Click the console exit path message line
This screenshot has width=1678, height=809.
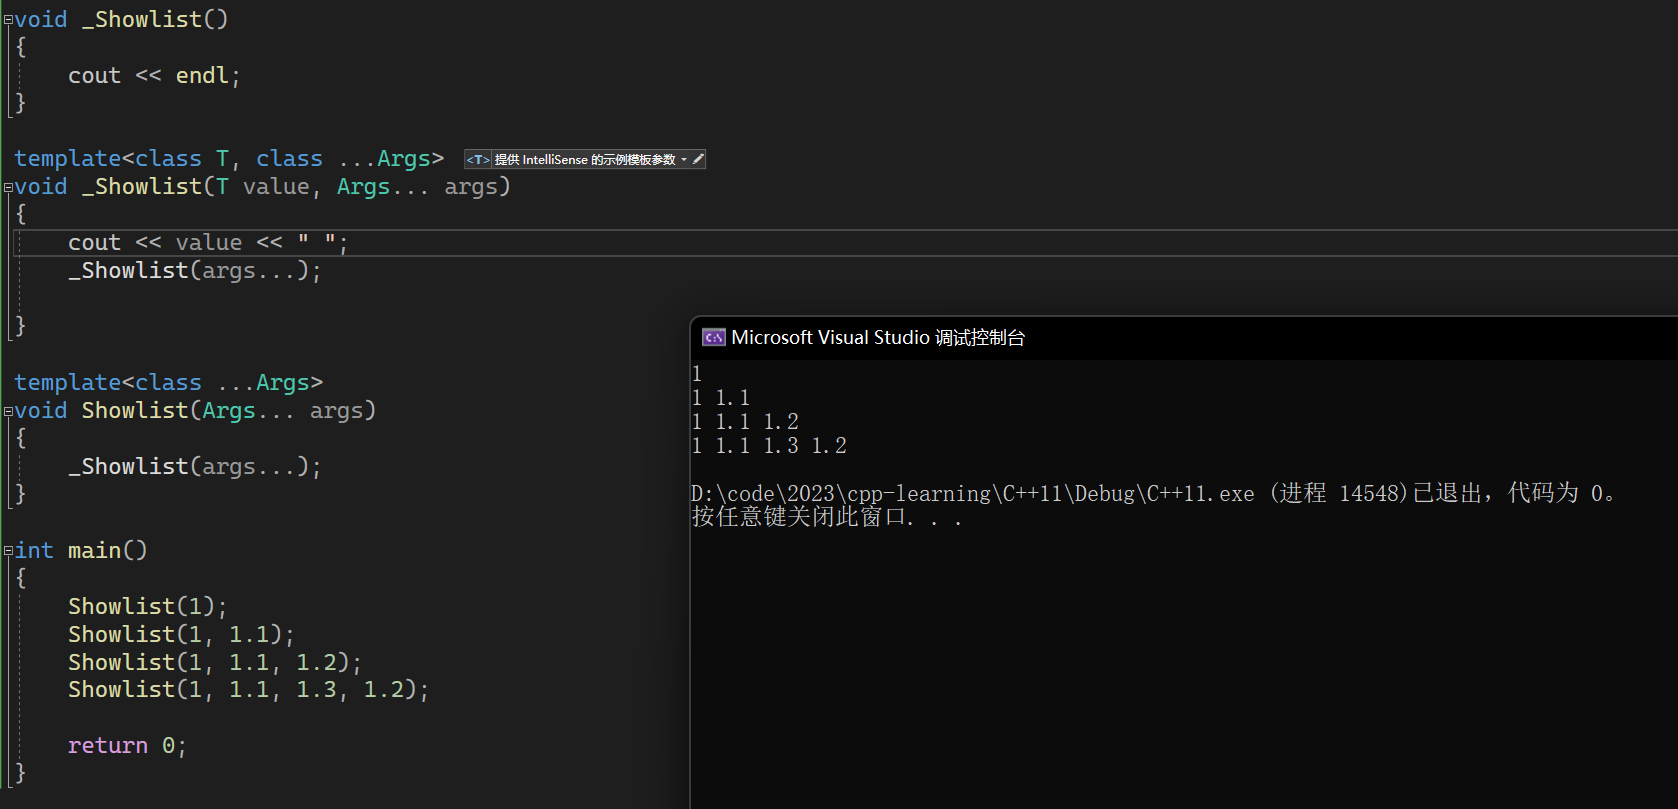click(x=1152, y=493)
